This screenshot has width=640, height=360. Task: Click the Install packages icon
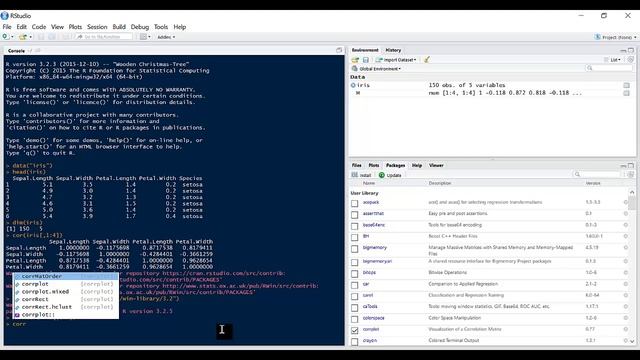[355, 175]
